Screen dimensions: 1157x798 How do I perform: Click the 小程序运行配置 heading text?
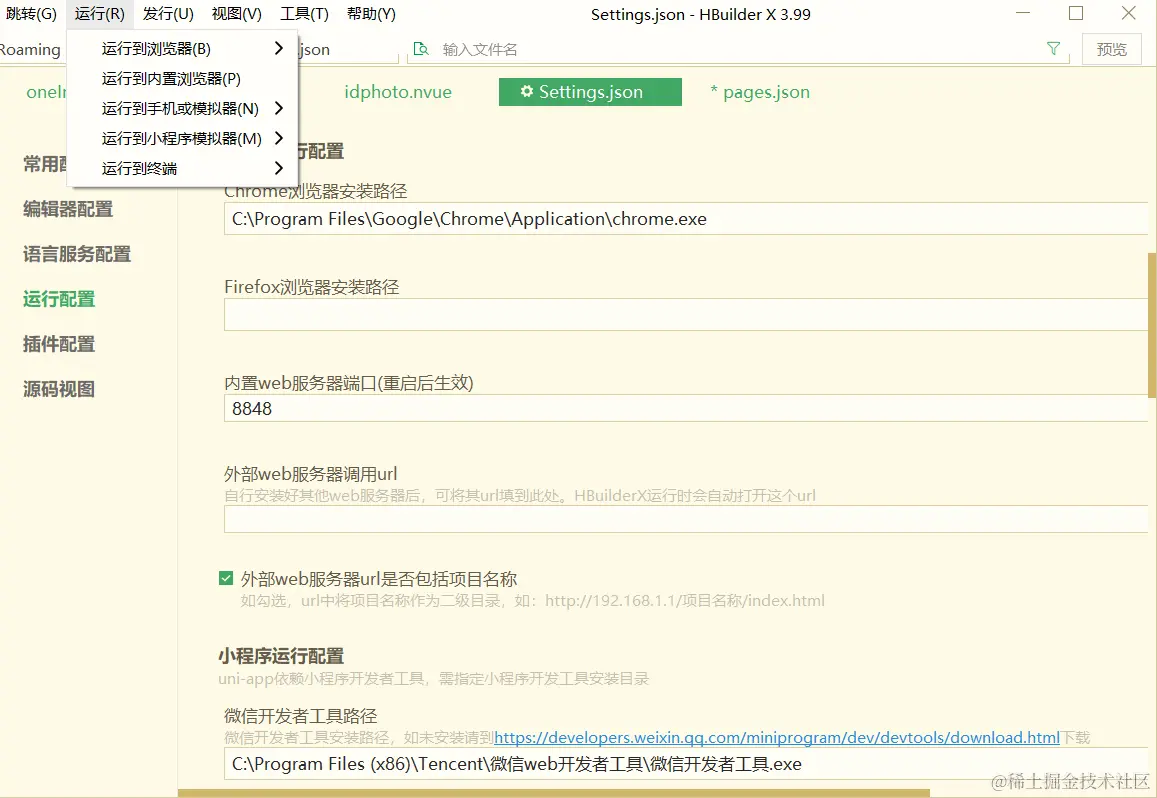click(281, 656)
